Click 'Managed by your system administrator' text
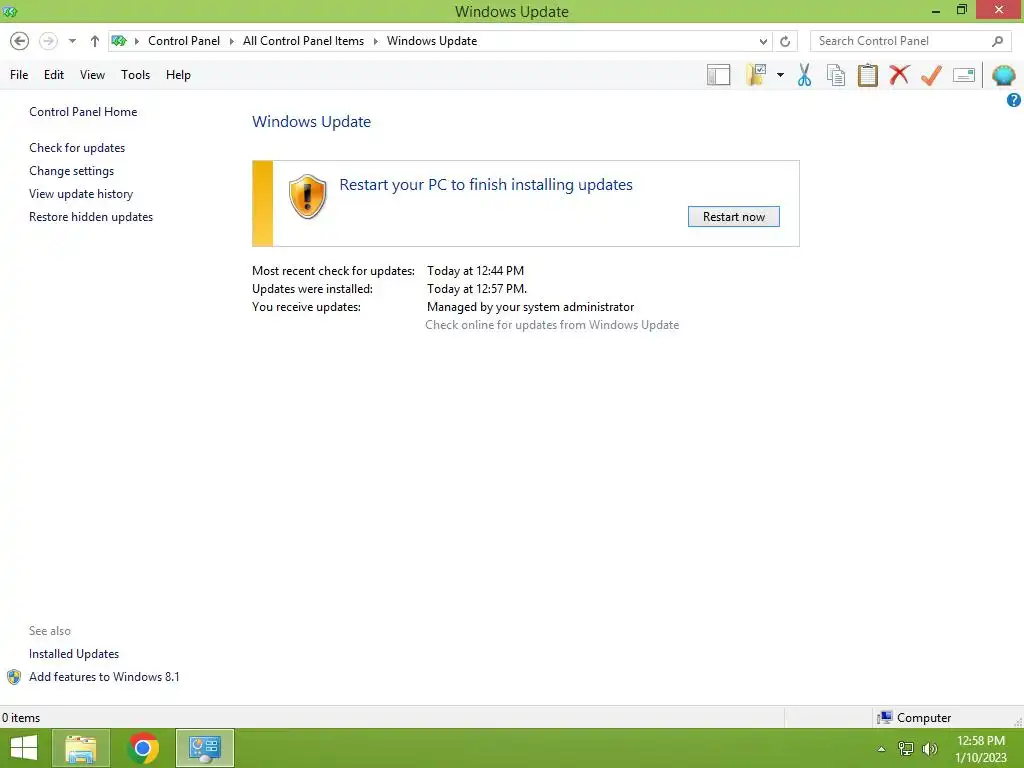 pos(530,307)
